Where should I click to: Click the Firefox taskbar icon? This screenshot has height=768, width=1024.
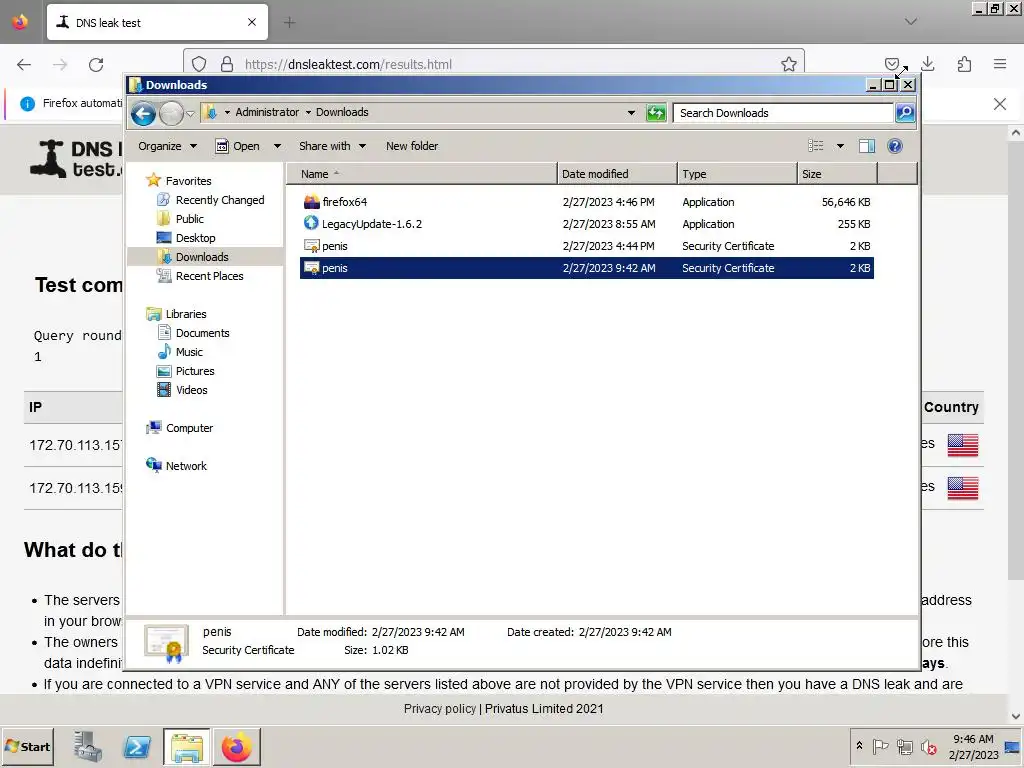[236, 747]
